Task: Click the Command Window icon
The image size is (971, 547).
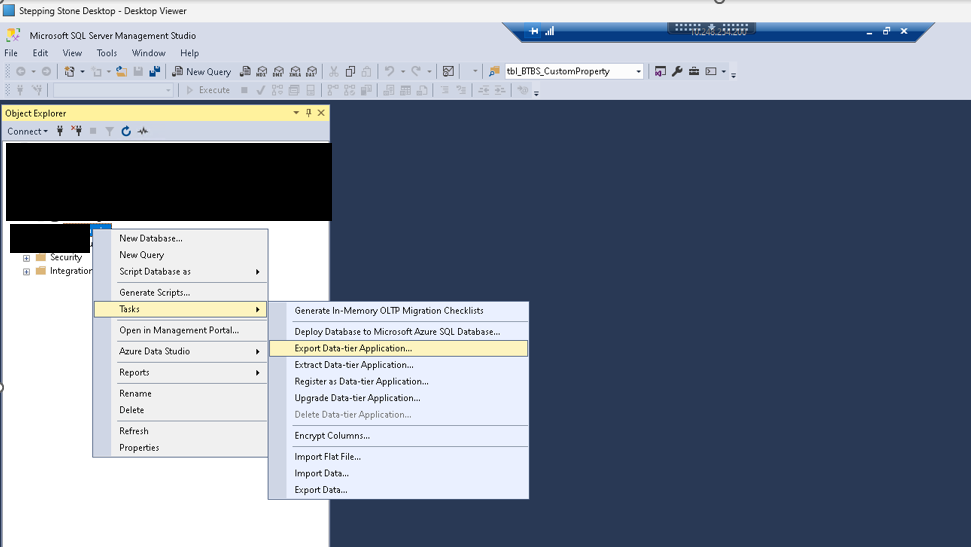Action: pyautogui.click(x=711, y=71)
